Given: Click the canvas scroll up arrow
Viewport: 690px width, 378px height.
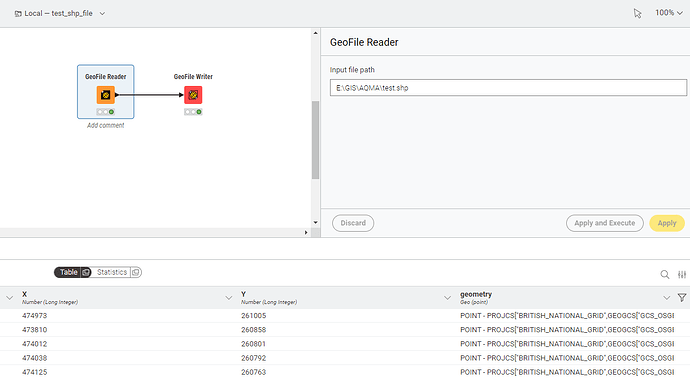Looking at the screenshot, I should (315, 33).
